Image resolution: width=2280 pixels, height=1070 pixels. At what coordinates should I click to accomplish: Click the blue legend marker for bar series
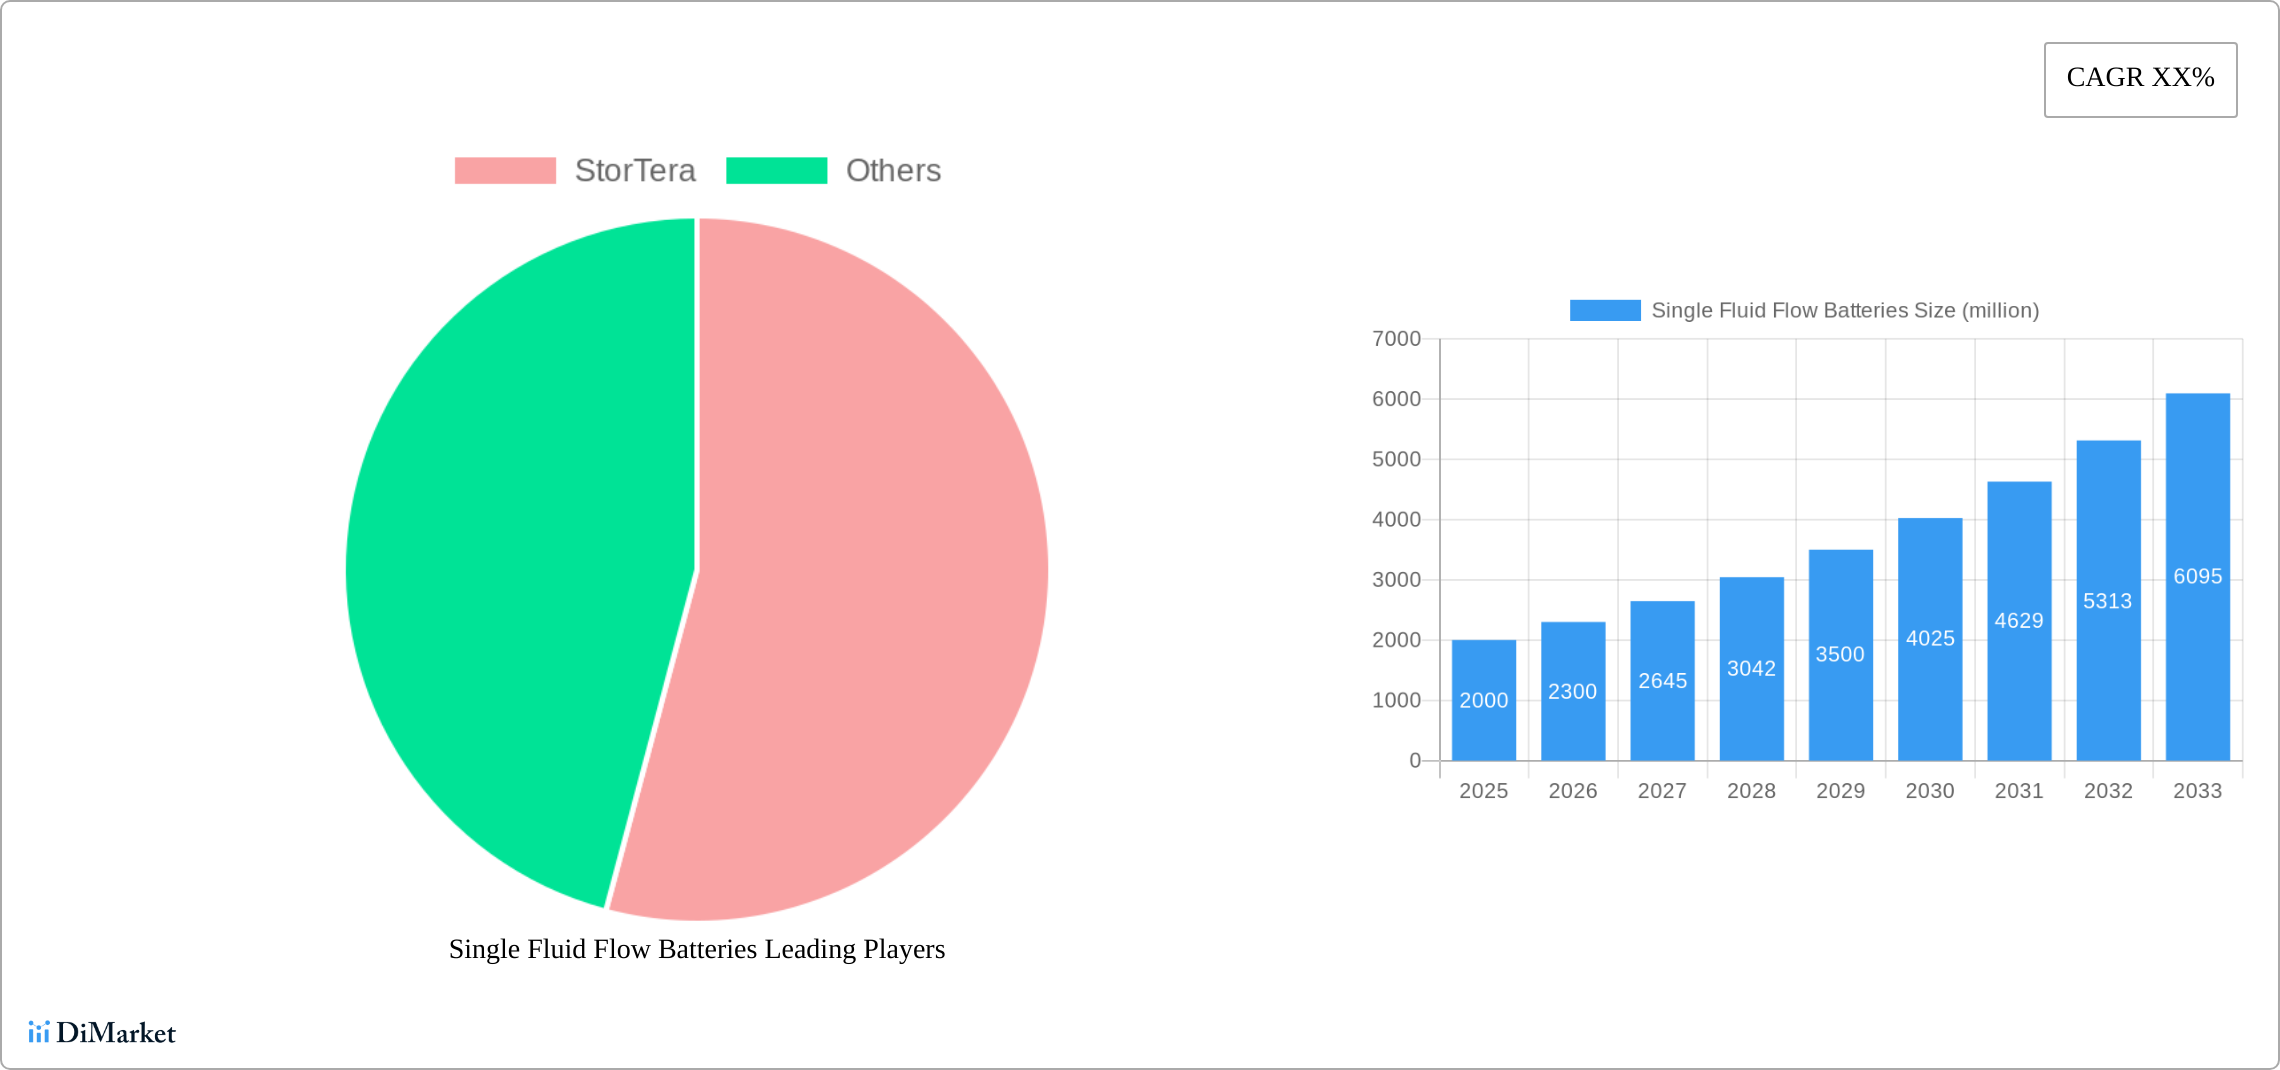point(1603,311)
